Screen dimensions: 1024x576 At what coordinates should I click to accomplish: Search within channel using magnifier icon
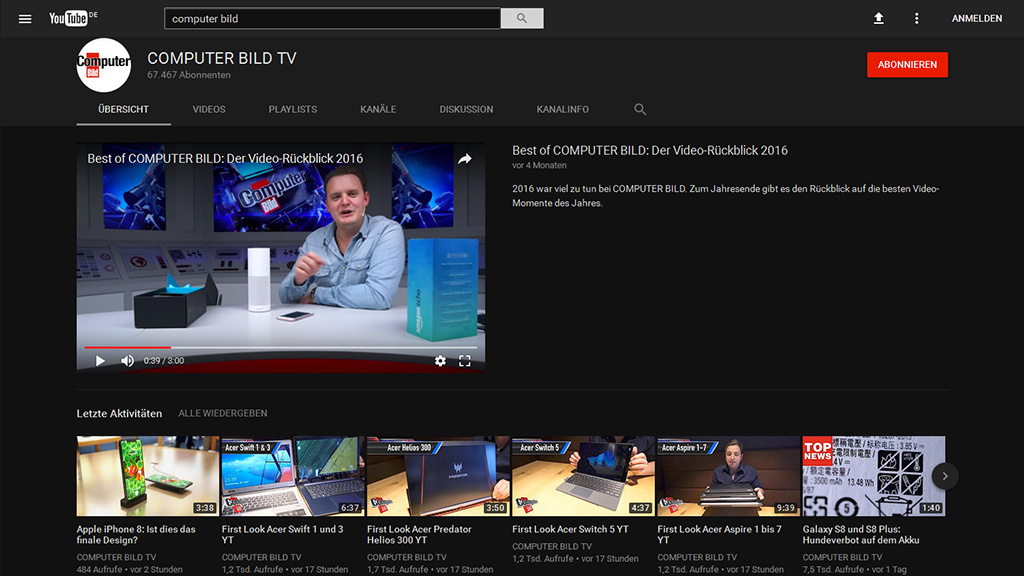click(x=640, y=109)
